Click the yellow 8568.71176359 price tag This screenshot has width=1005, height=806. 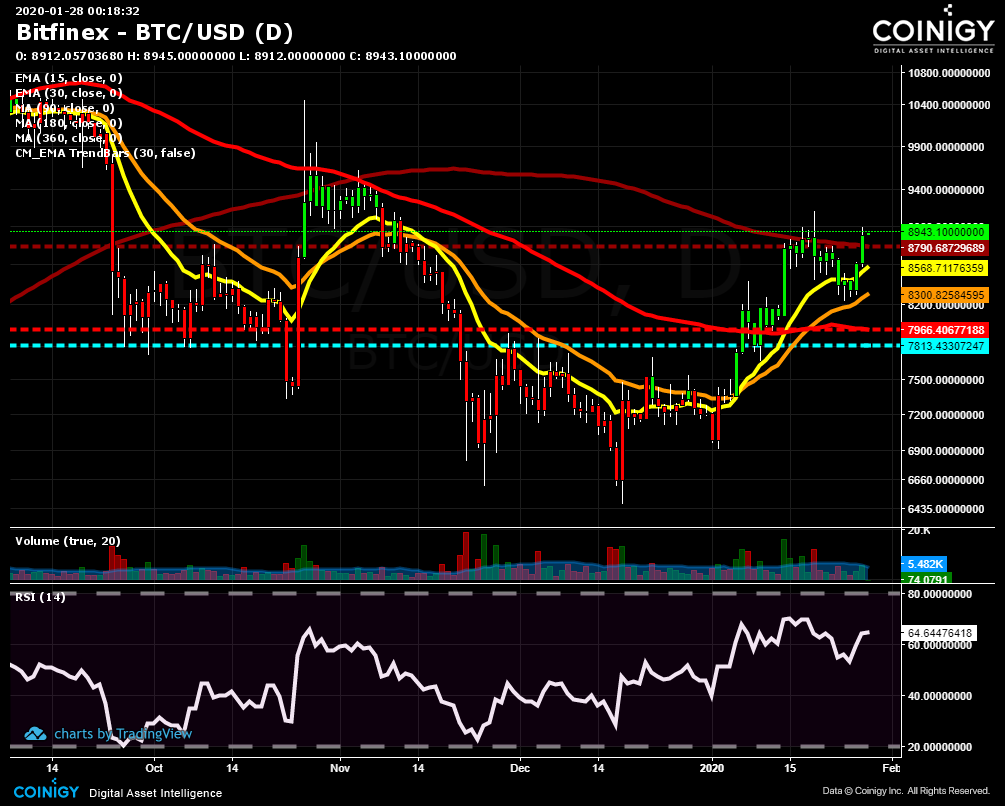(945, 268)
